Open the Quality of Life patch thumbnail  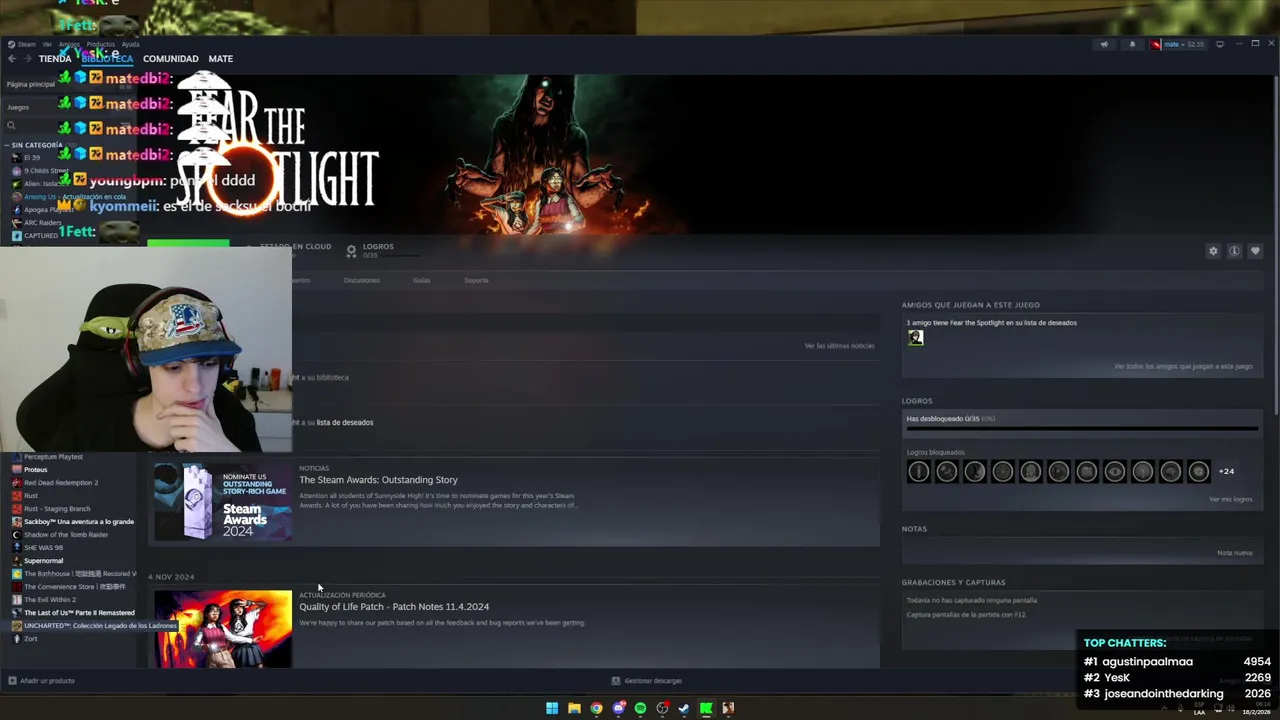tap(222, 629)
